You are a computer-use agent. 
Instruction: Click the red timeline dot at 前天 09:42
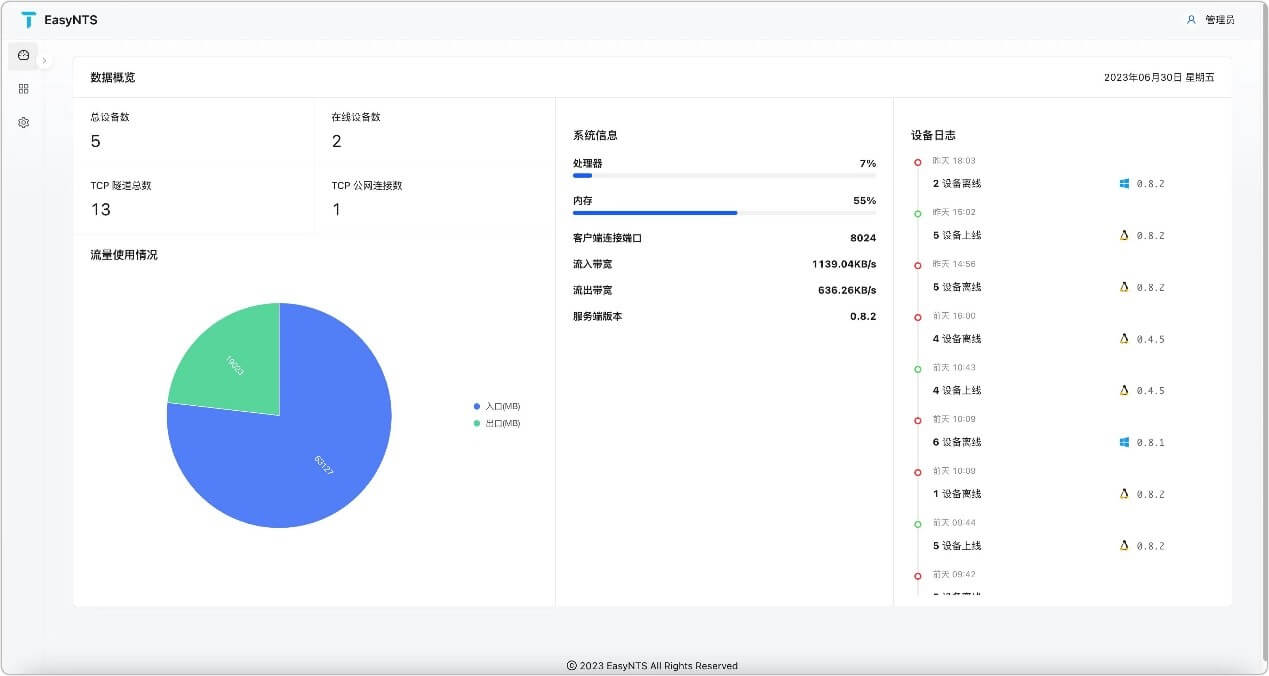tap(918, 576)
